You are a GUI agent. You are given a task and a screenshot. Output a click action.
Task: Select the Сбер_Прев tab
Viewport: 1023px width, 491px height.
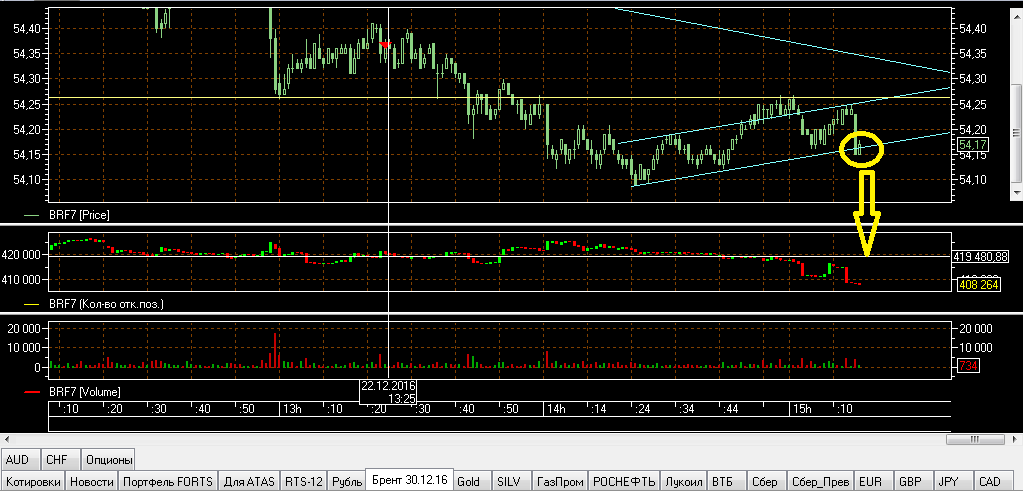(819, 481)
